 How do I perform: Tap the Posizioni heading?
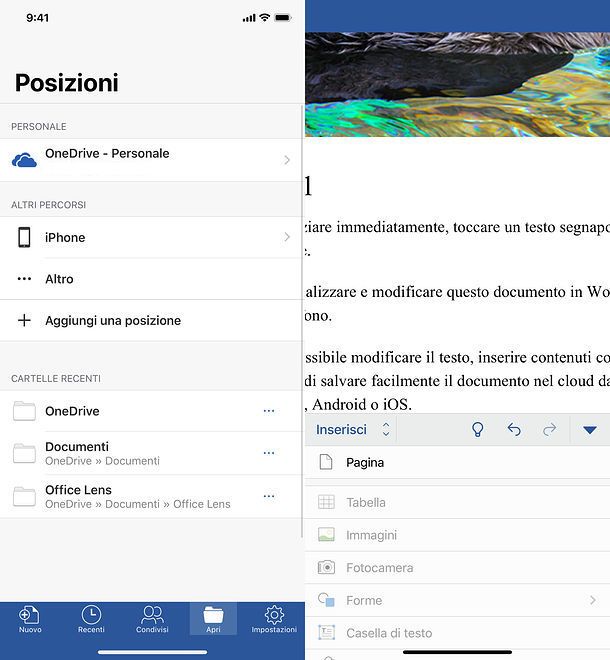coord(67,82)
